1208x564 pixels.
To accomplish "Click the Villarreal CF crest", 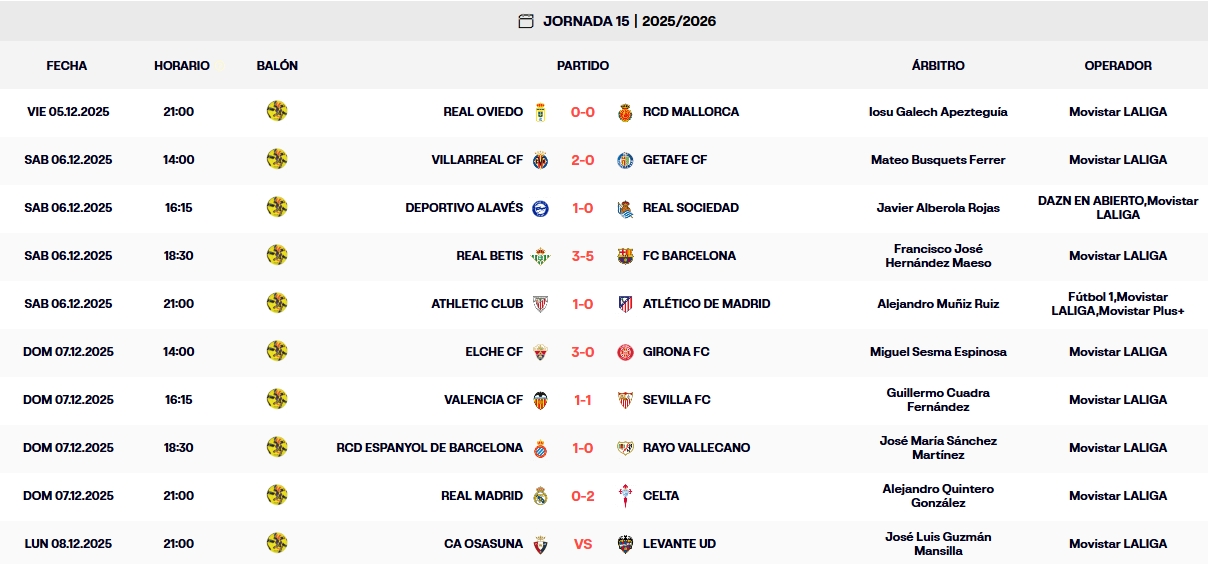I will click(540, 160).
